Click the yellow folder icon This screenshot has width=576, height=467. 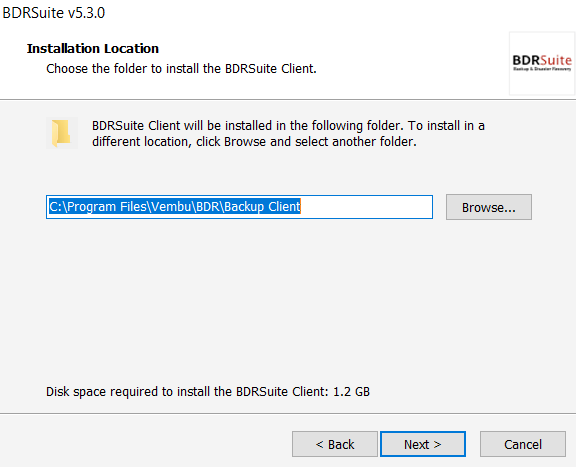tap(61, 133)
